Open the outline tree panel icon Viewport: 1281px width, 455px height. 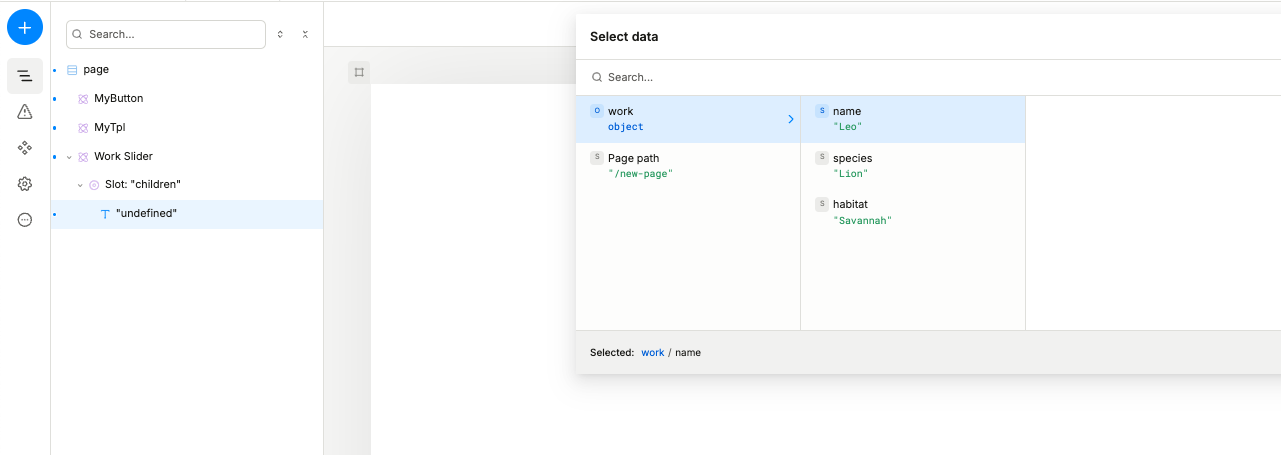pyautogui.click(x=25, y=76)
